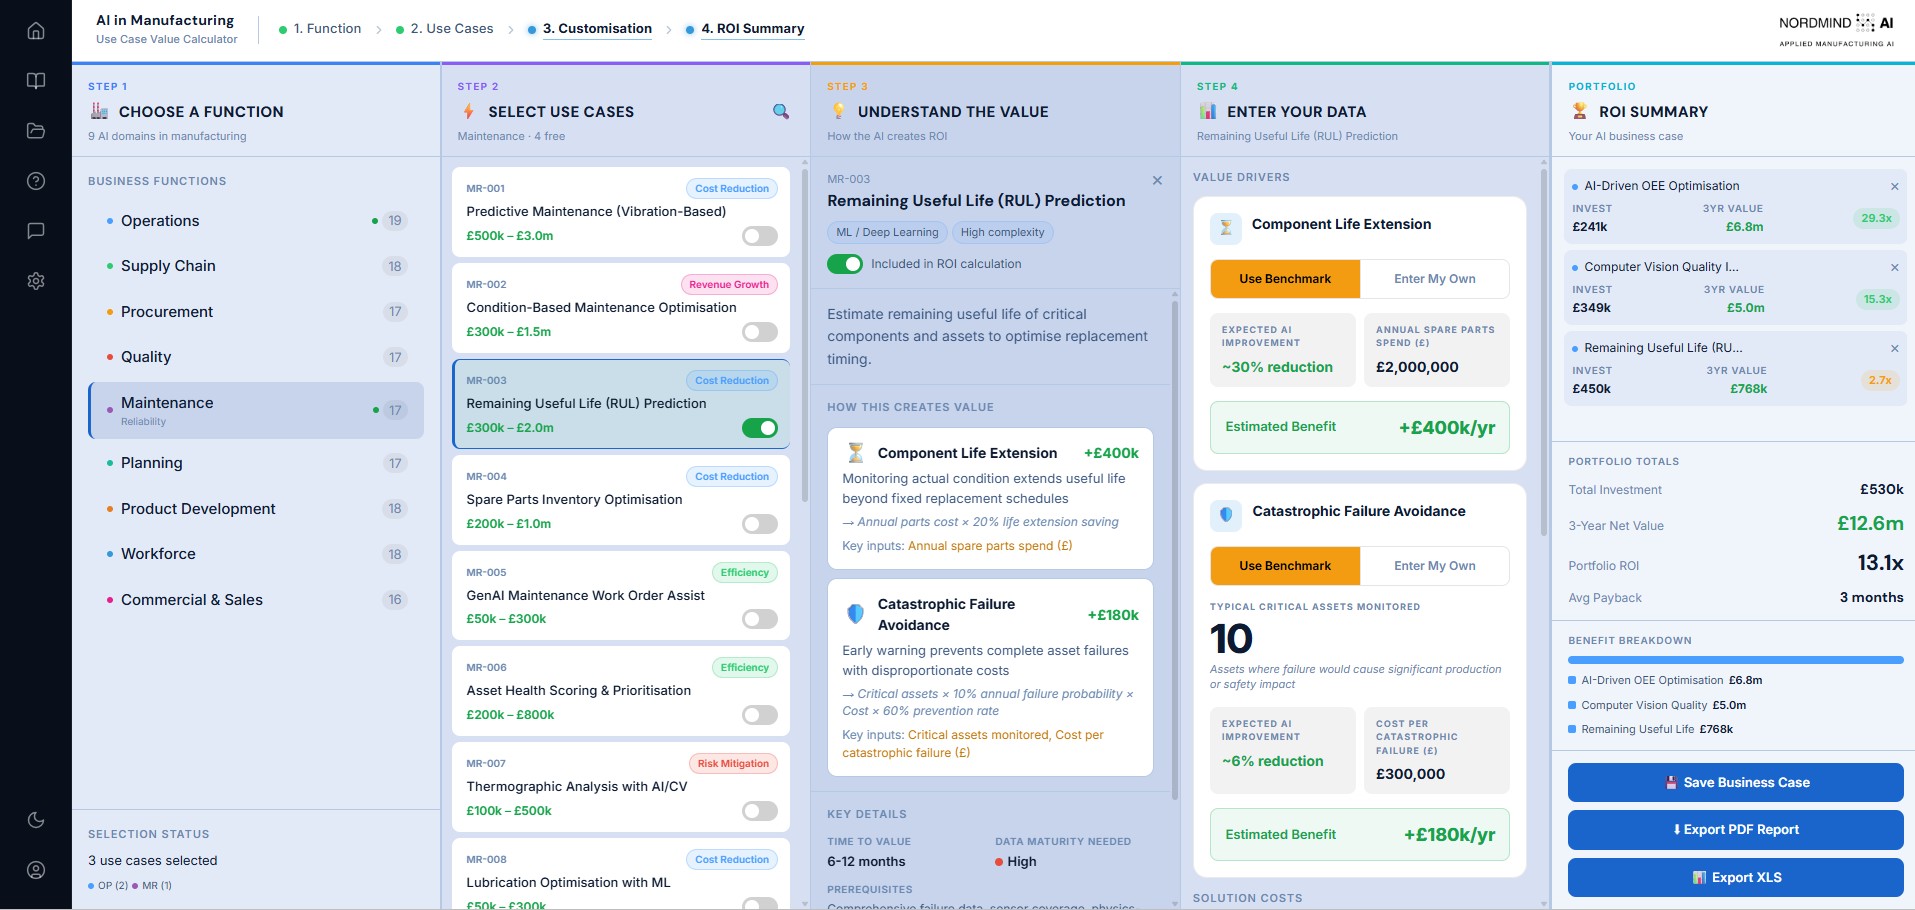Click Export PDF Report button

1735,830
